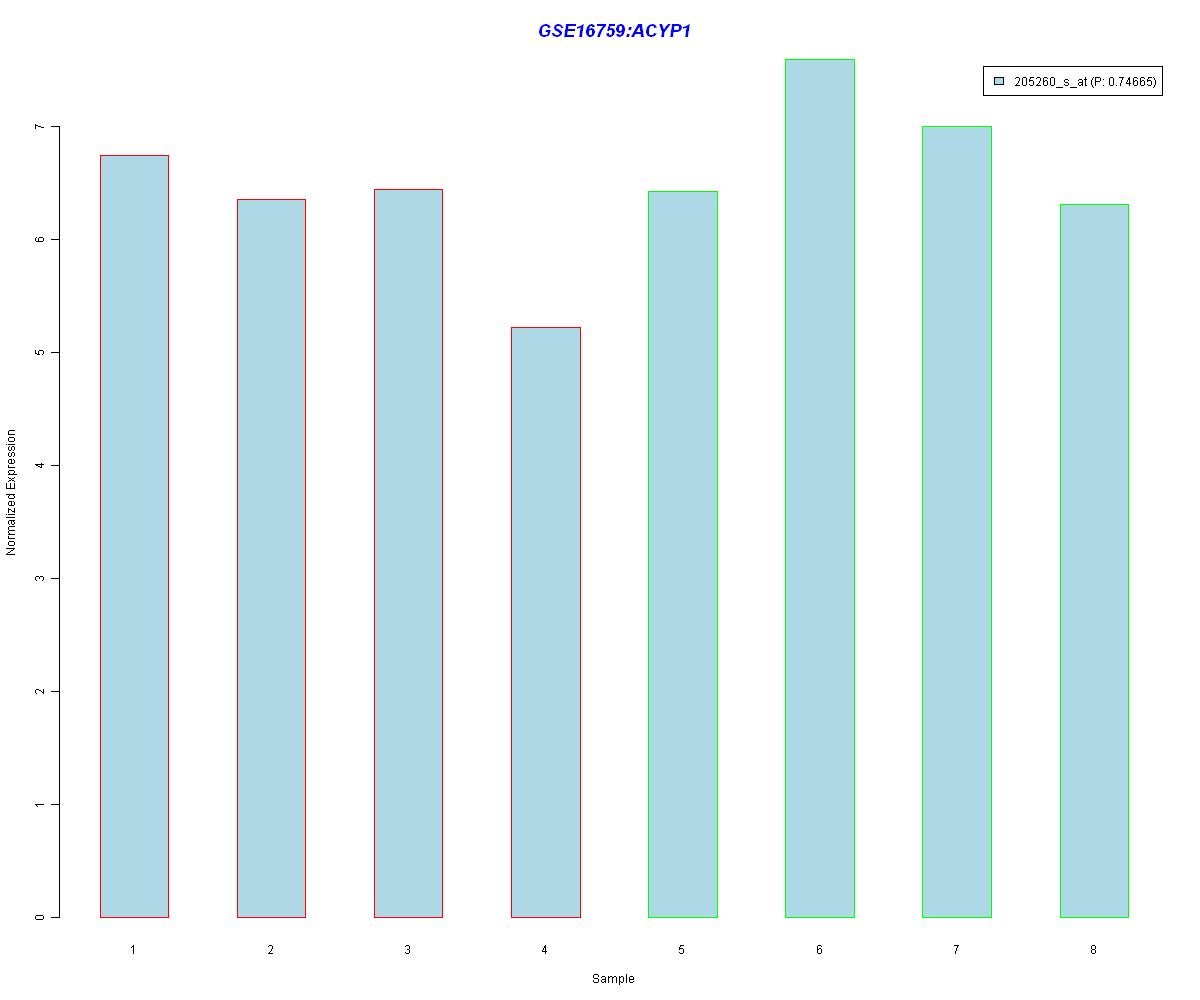
Task: Click the x-axis label 6
Action: pyautogui.click(x=819, y=949)
